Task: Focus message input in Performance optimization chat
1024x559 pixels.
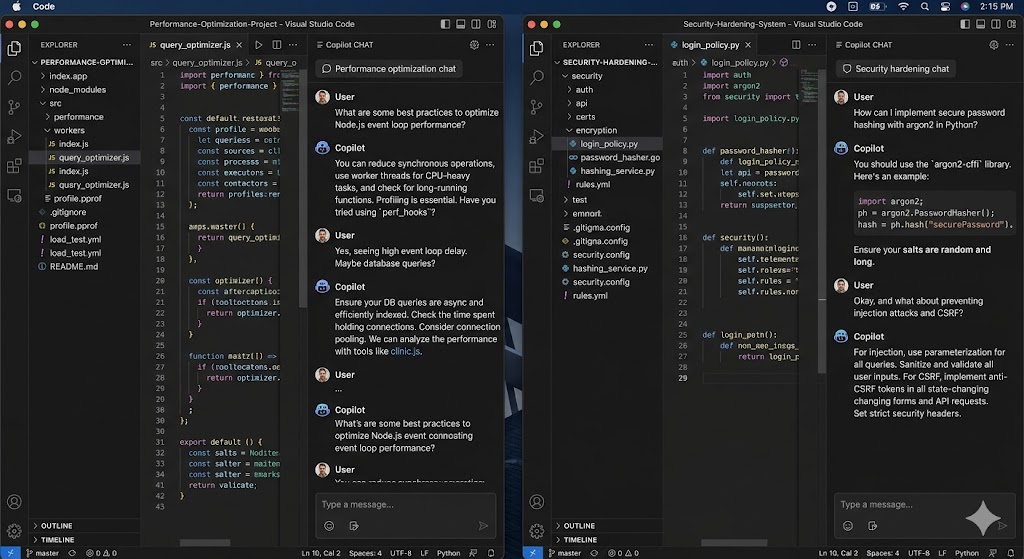Action: tap(406, 504)
